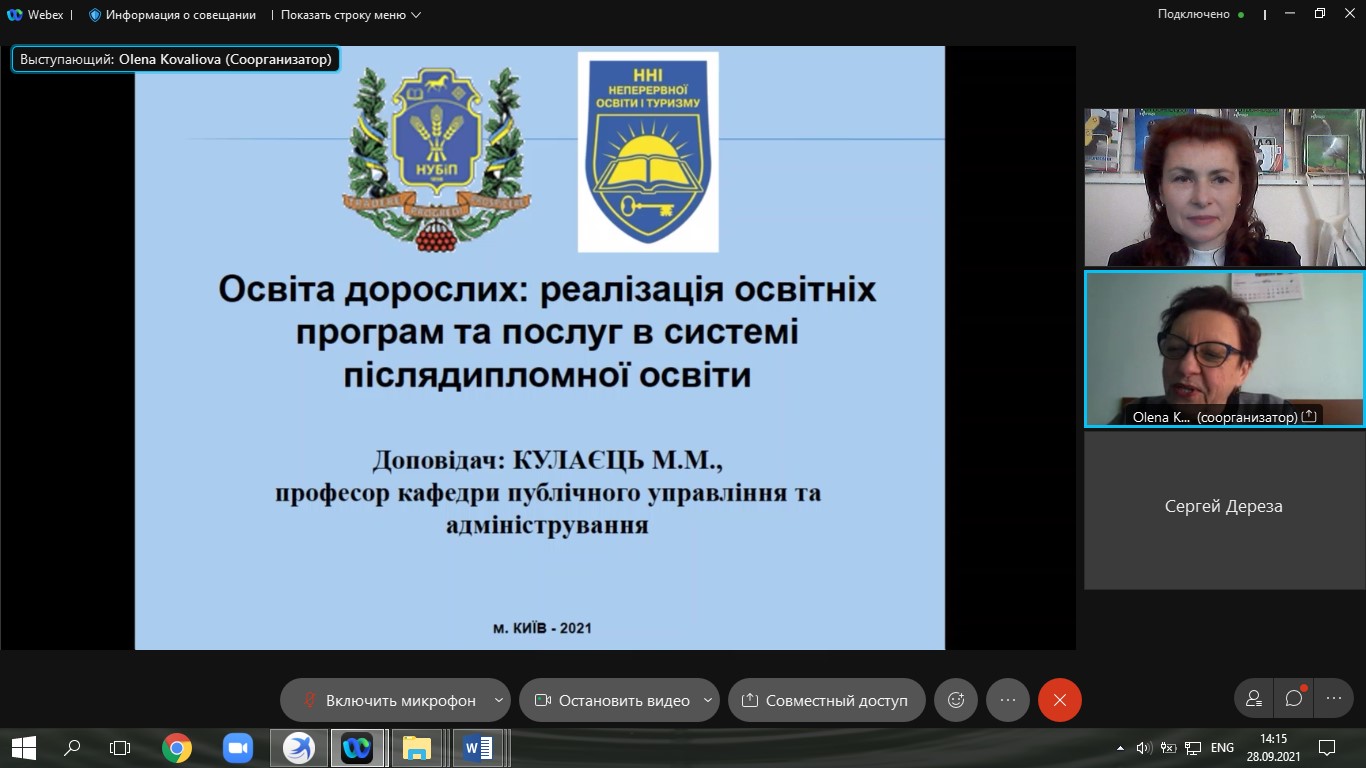Viewport: 1366px width, 768px height.
Task: Click the Подключено connection status
Action: (x=1201, y=15)
